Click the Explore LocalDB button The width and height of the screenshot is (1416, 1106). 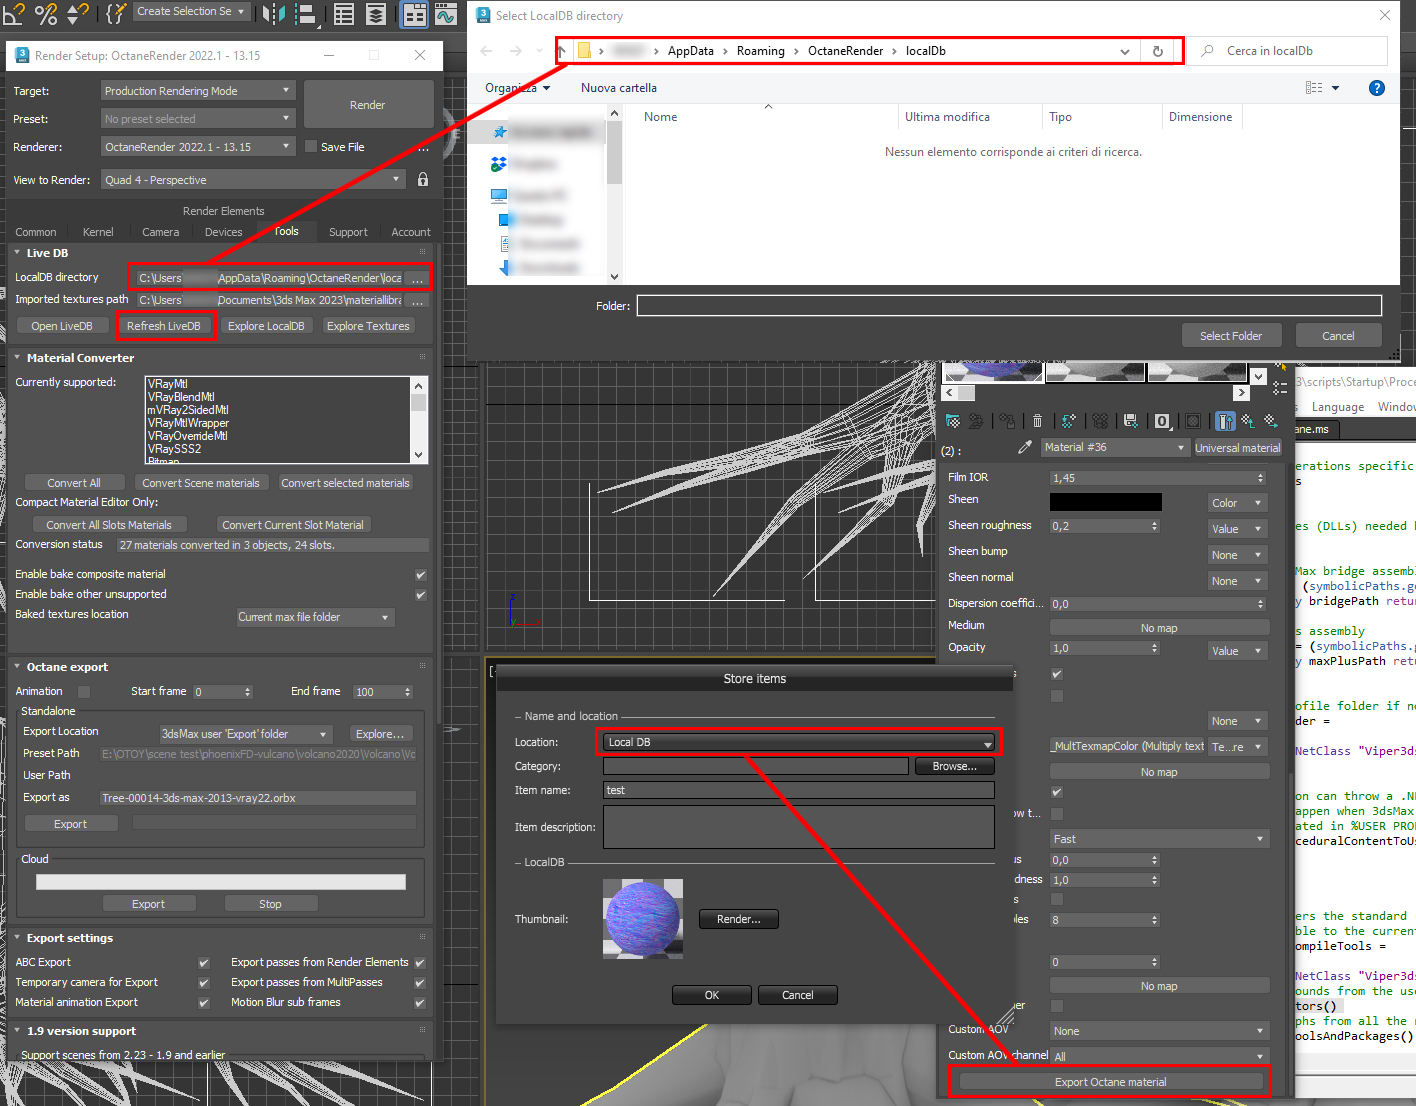click(x=266, y=326)
